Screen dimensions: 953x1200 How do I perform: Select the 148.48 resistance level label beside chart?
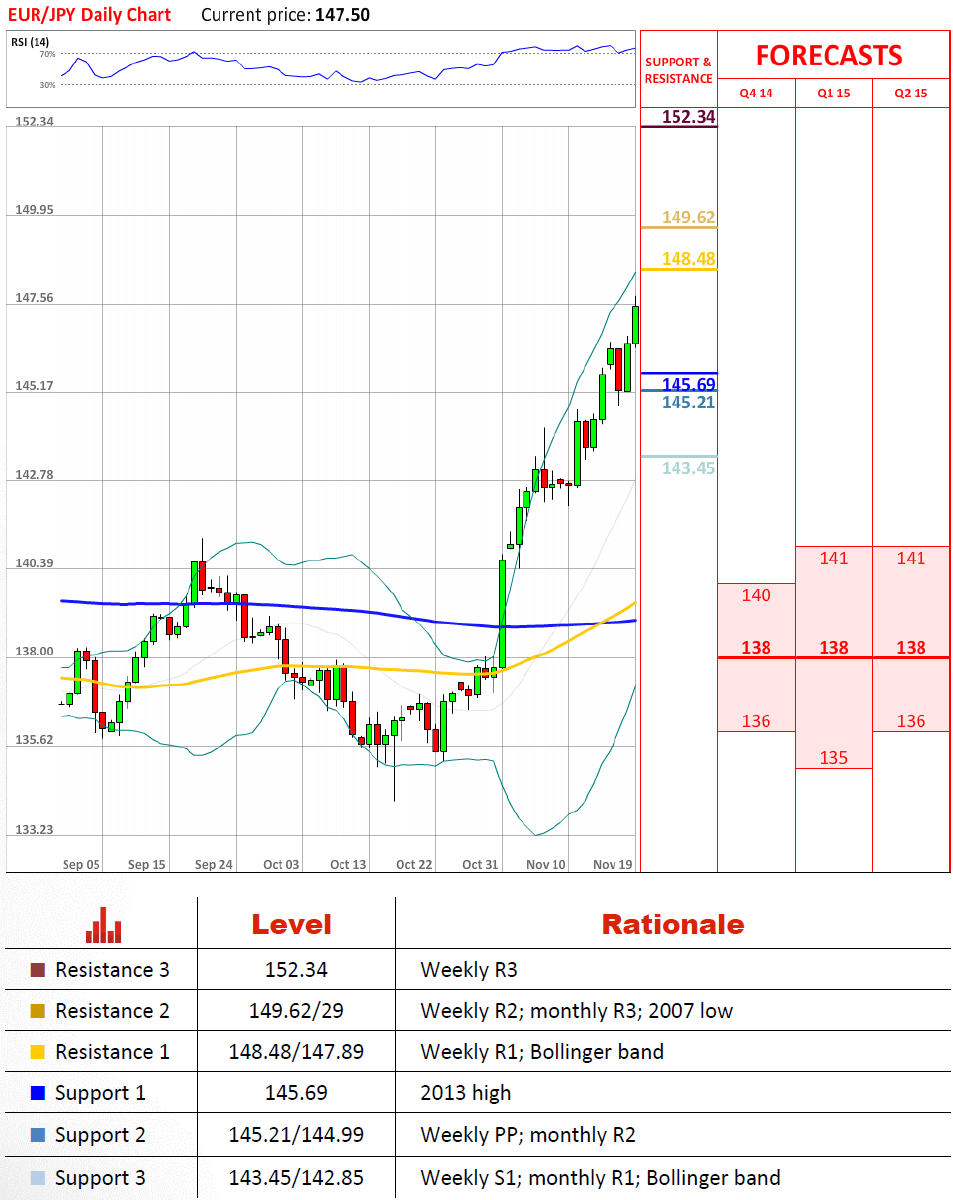pyautogui.click(x=688, y=259)
